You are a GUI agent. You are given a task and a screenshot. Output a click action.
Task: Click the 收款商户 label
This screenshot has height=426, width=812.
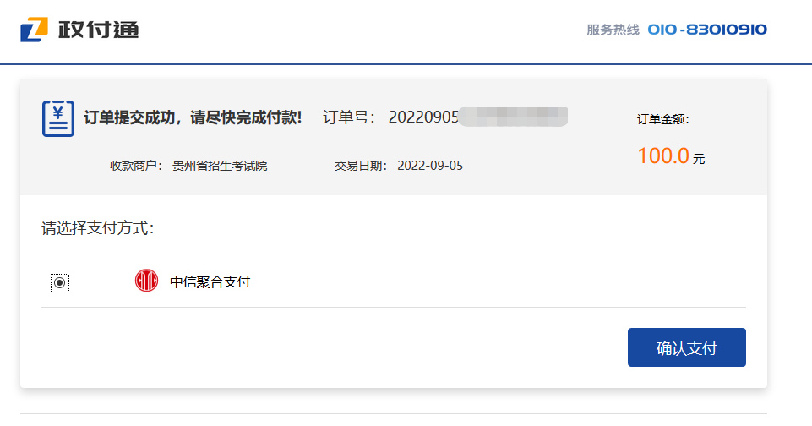click(x=136, y=166)
